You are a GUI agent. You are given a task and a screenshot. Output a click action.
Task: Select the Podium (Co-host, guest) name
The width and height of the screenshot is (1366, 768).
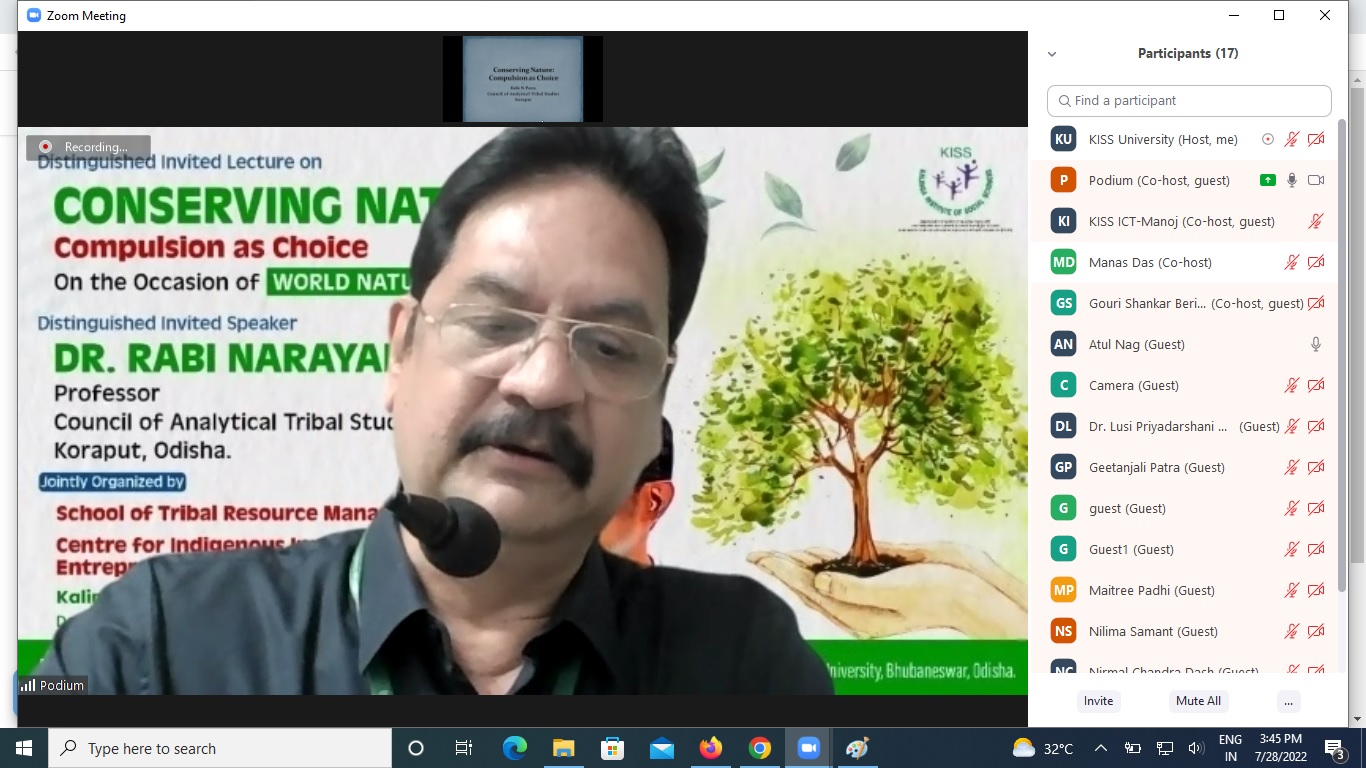click(x=1159, y=180)
